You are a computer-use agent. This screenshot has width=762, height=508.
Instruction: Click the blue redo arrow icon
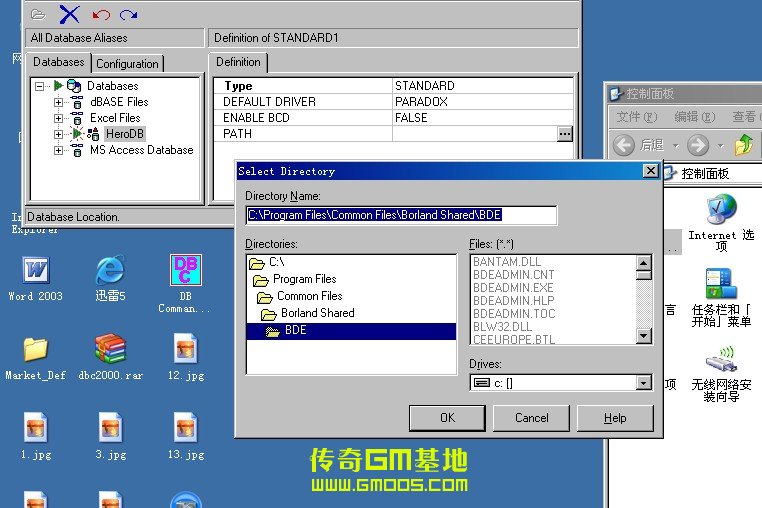tap(128, 15)
